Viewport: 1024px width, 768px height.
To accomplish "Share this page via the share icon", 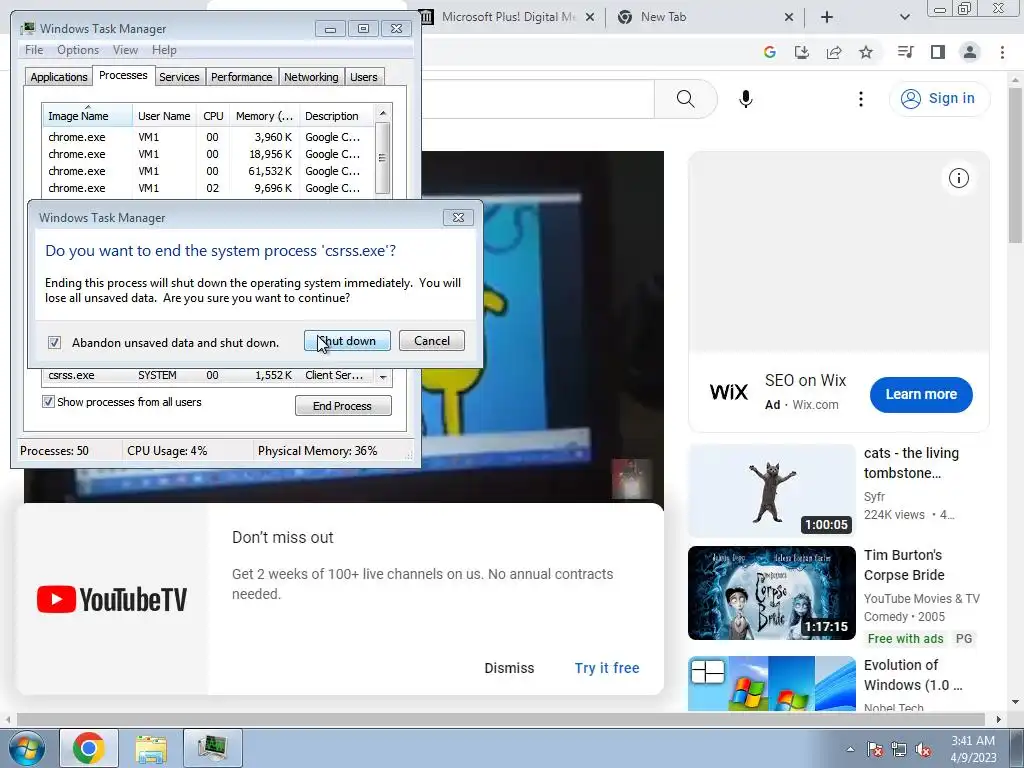I will [834, 52].
